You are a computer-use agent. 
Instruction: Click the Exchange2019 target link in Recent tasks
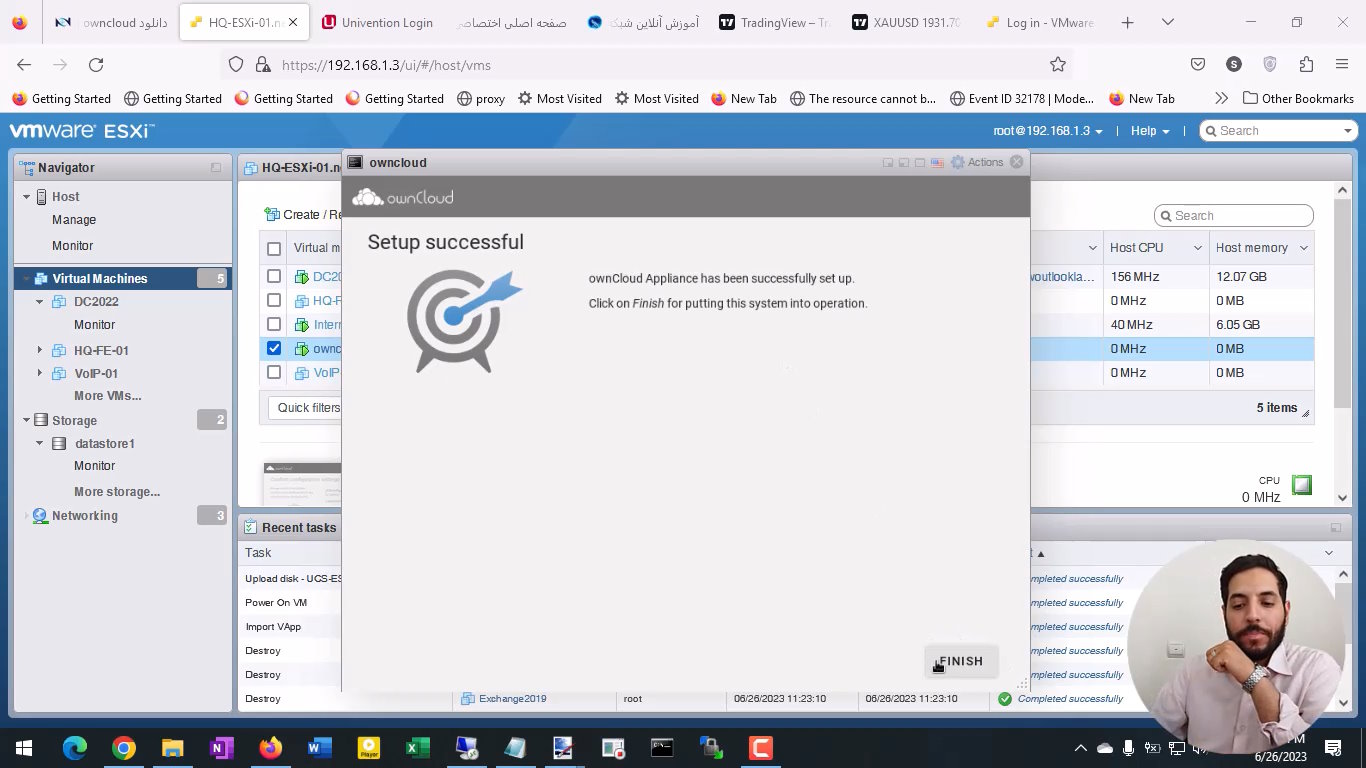tap(513, 699)
